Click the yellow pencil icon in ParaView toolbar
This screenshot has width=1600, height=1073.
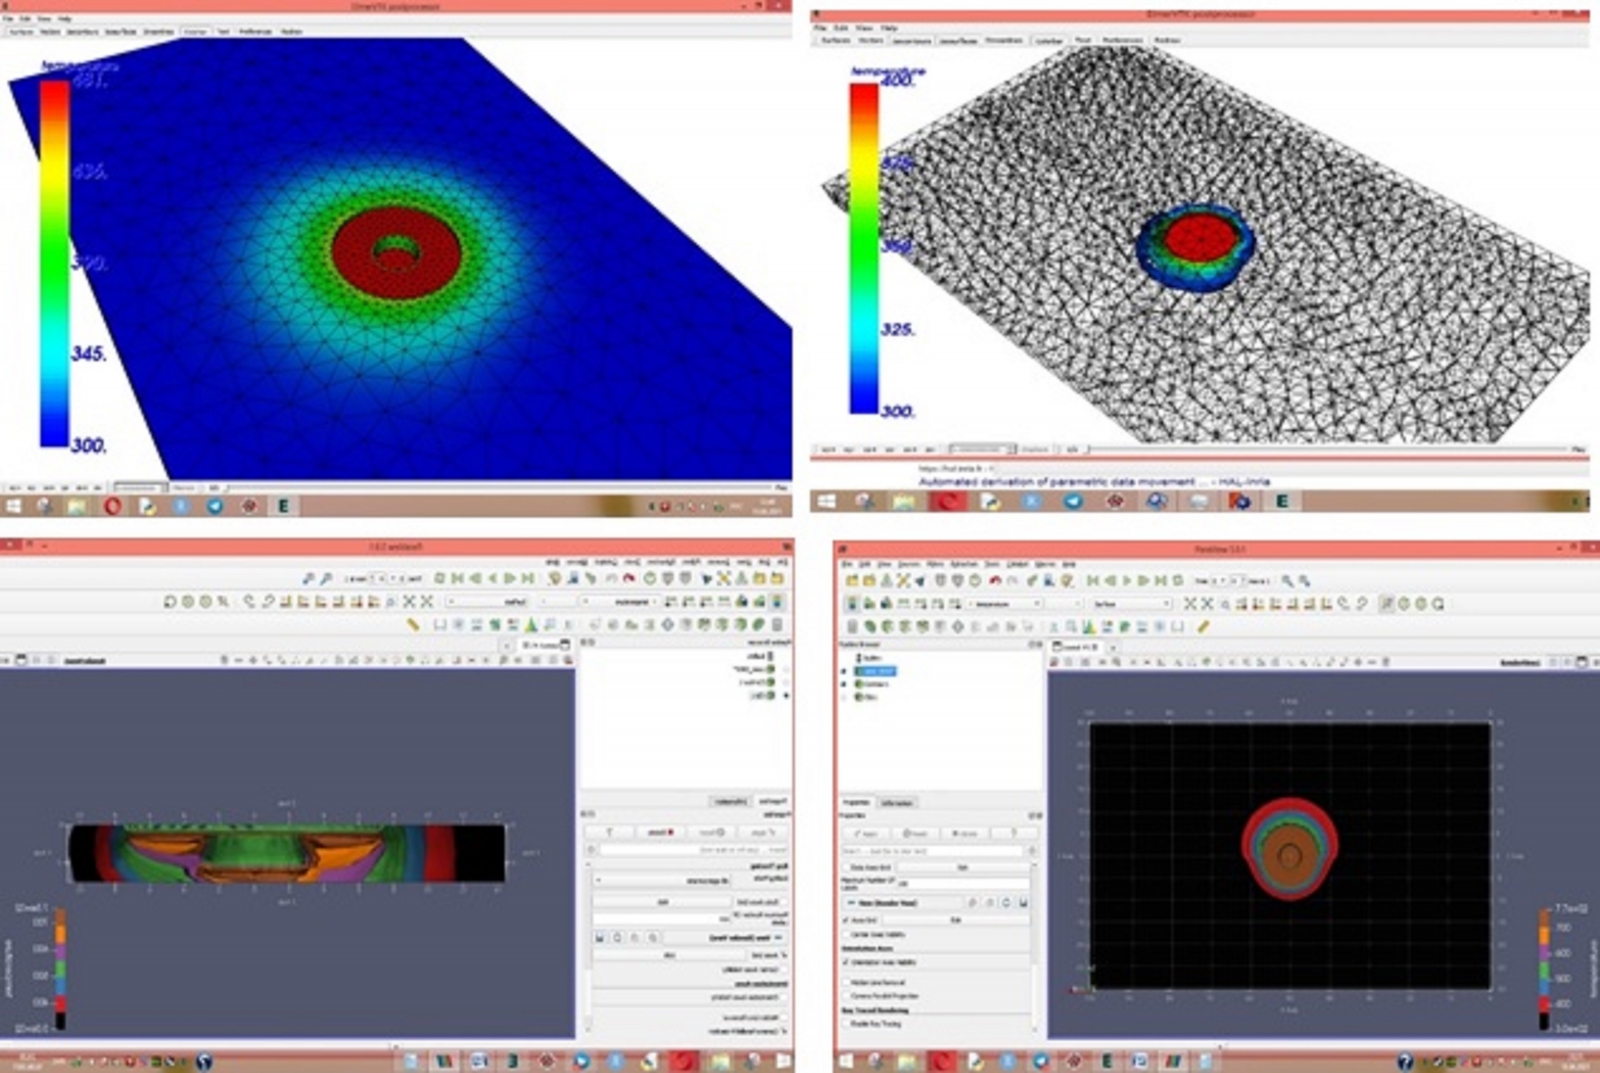click(1203, 627)
